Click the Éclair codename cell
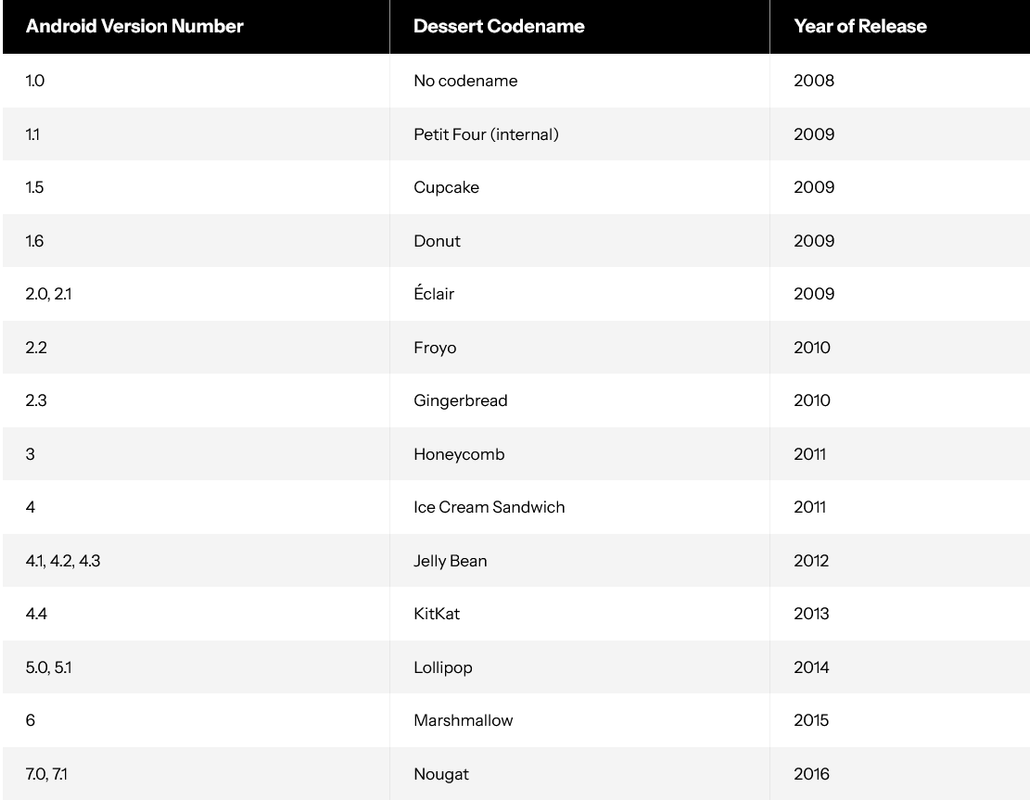 (579, 294)
